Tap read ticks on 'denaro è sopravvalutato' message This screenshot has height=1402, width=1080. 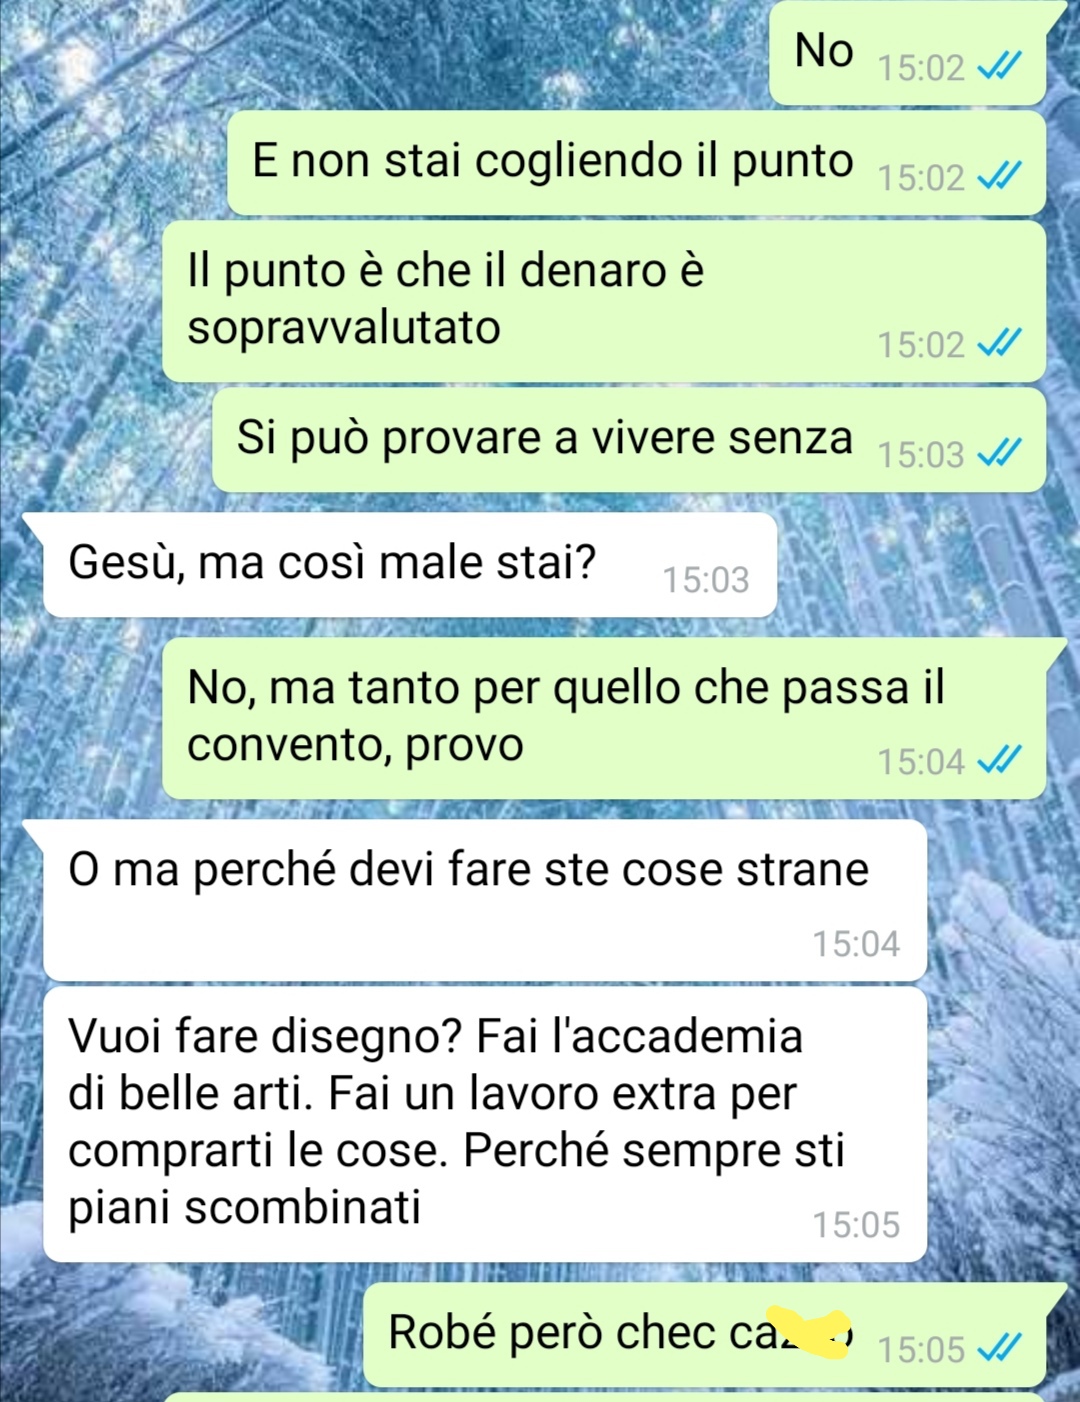pyautogui.click(x=999, y=344)
